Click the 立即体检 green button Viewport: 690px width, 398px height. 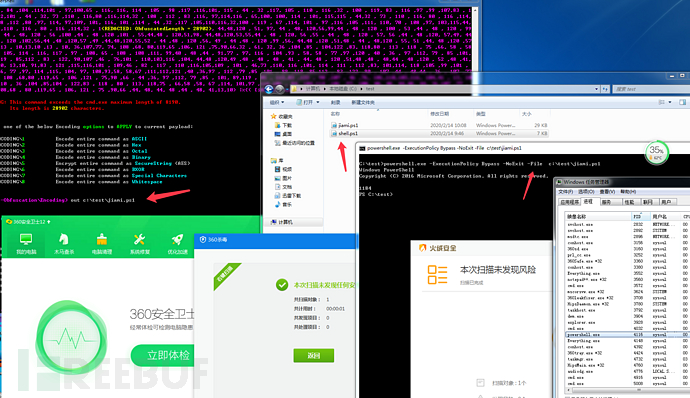[163, 355]
